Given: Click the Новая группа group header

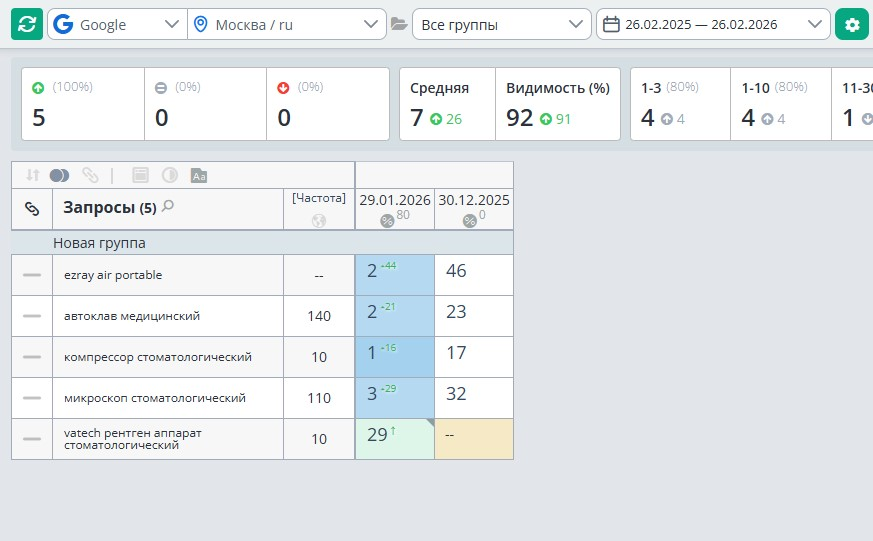Looking at the screenshot, I should tap(262, 243).
